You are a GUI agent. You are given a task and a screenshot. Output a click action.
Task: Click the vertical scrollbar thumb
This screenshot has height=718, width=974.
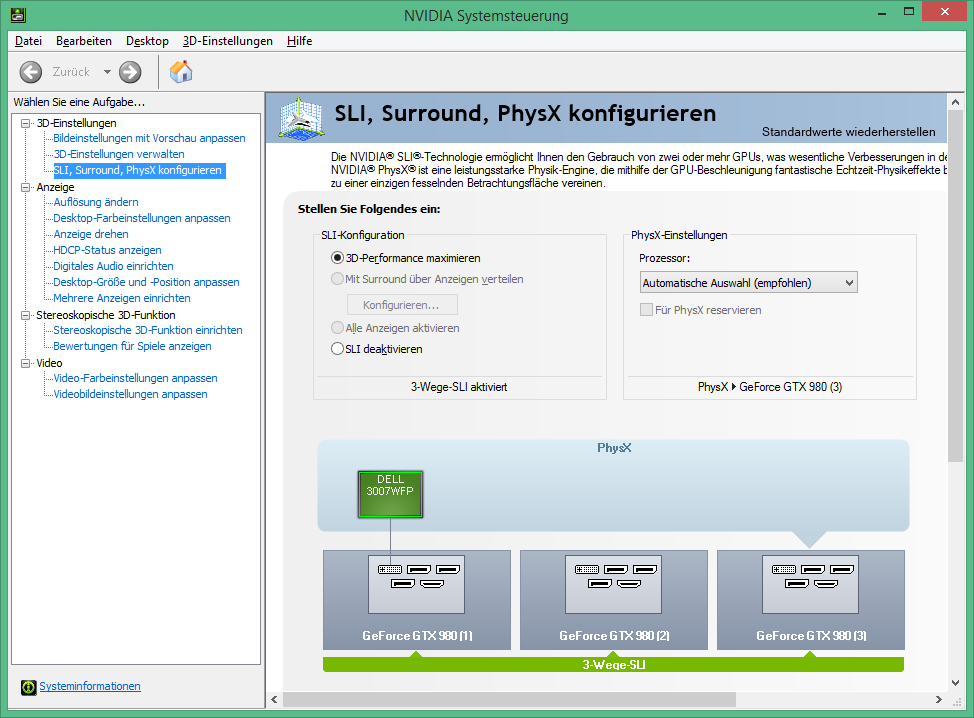pyautogui.click(x=955, y=286)
